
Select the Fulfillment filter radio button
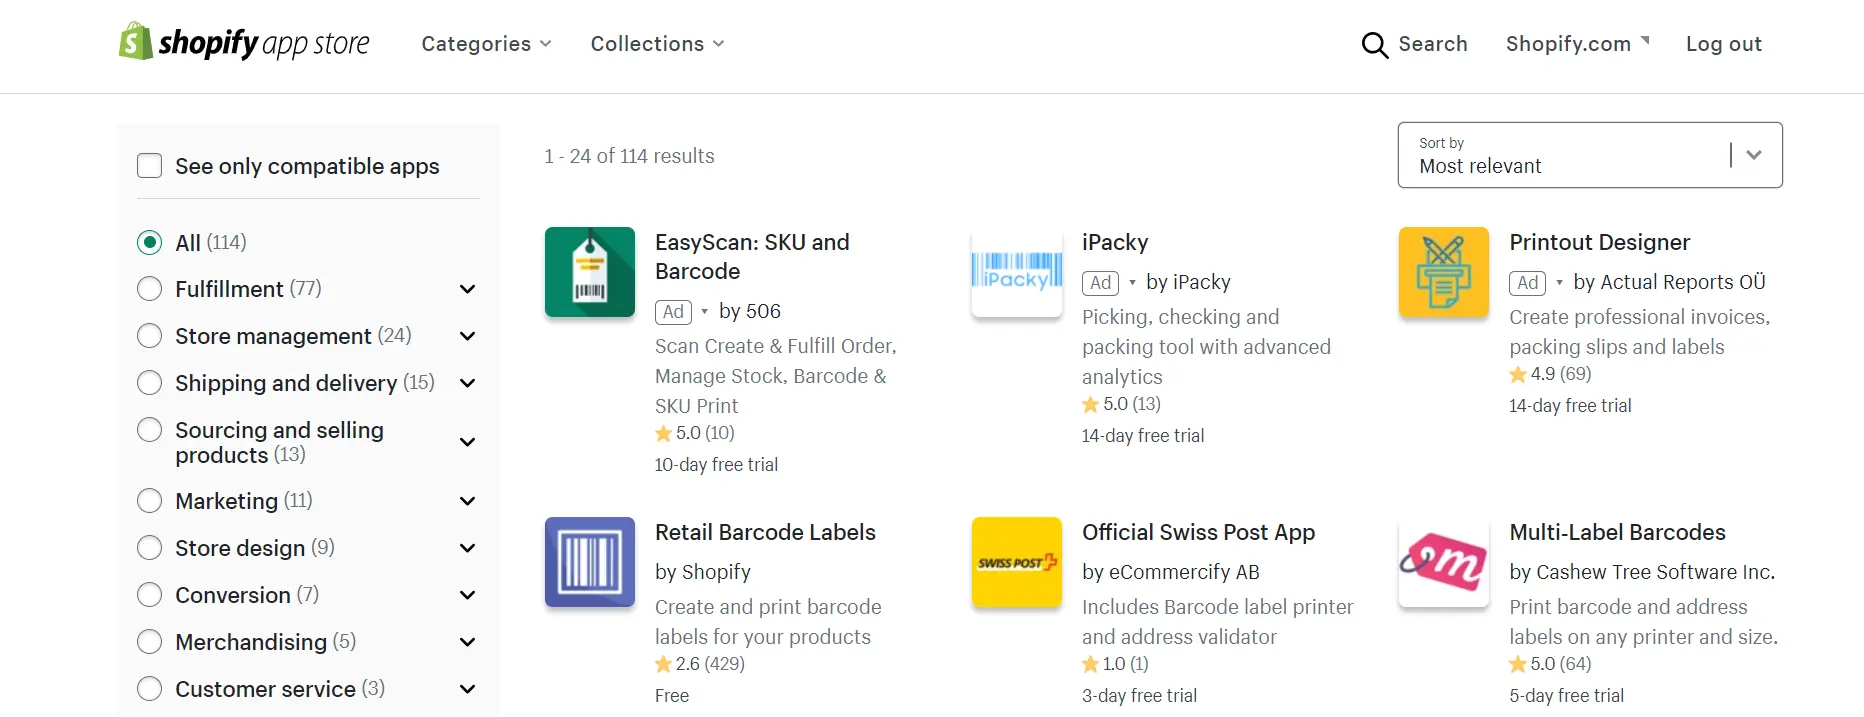point(150,289)
